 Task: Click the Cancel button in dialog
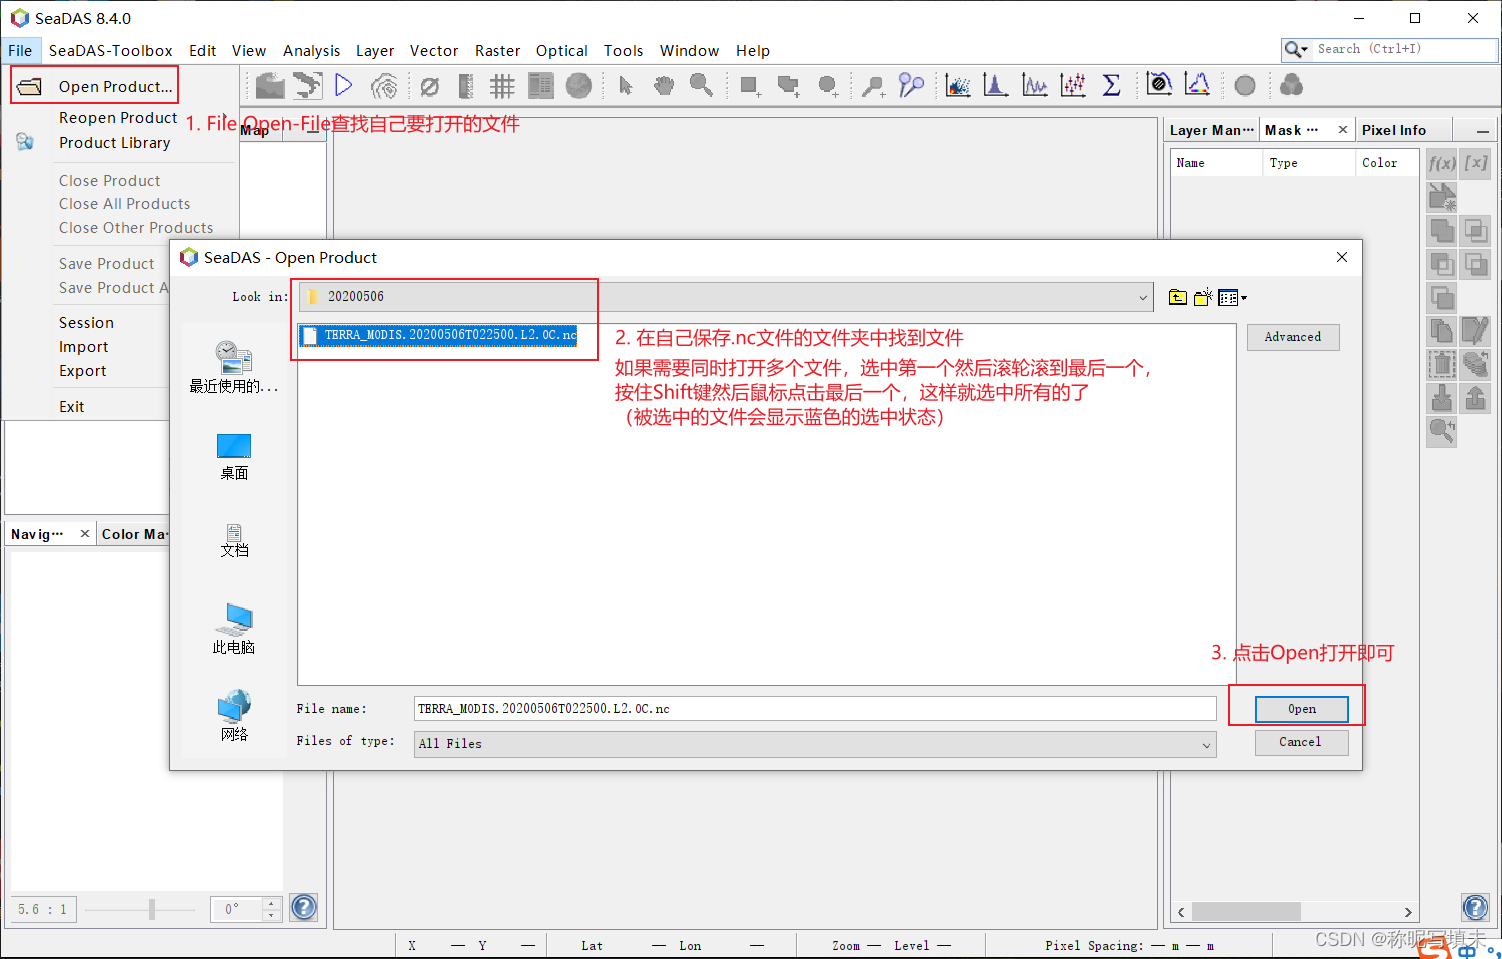tap(1301, 742)
